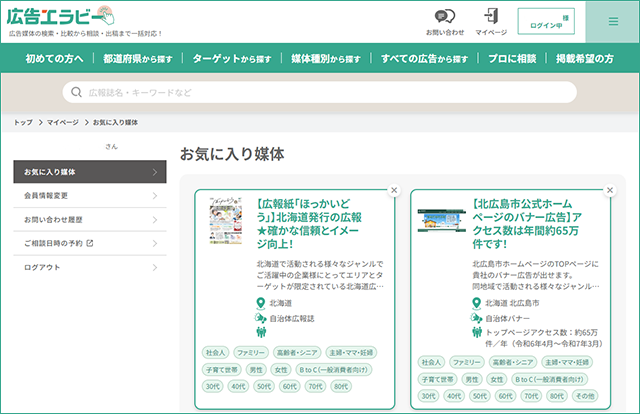
Task: Open the ほっかいどう magazine thumbnail
Action: click(x=227, y=221)
